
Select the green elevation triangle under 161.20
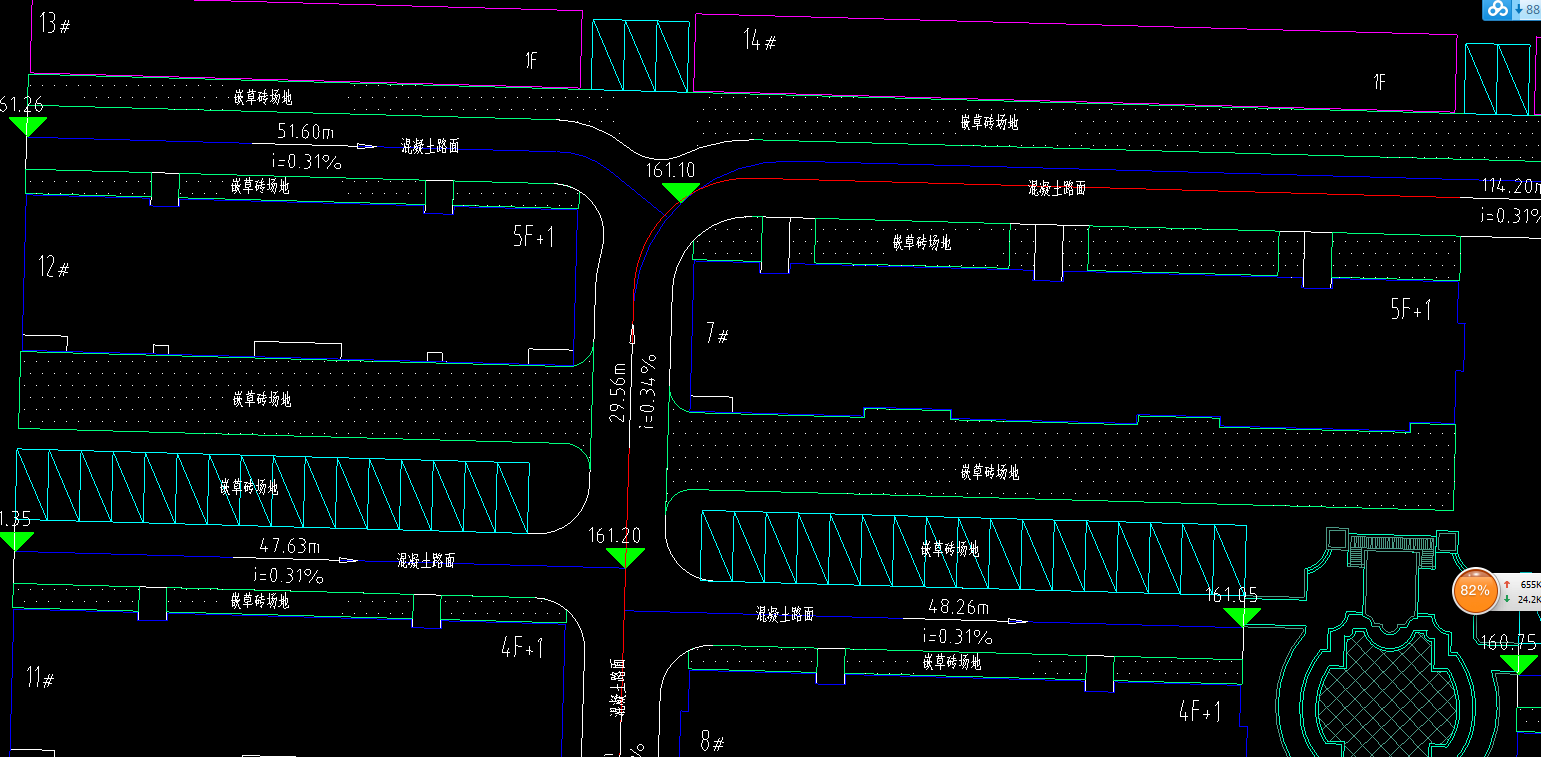(625, 558)
